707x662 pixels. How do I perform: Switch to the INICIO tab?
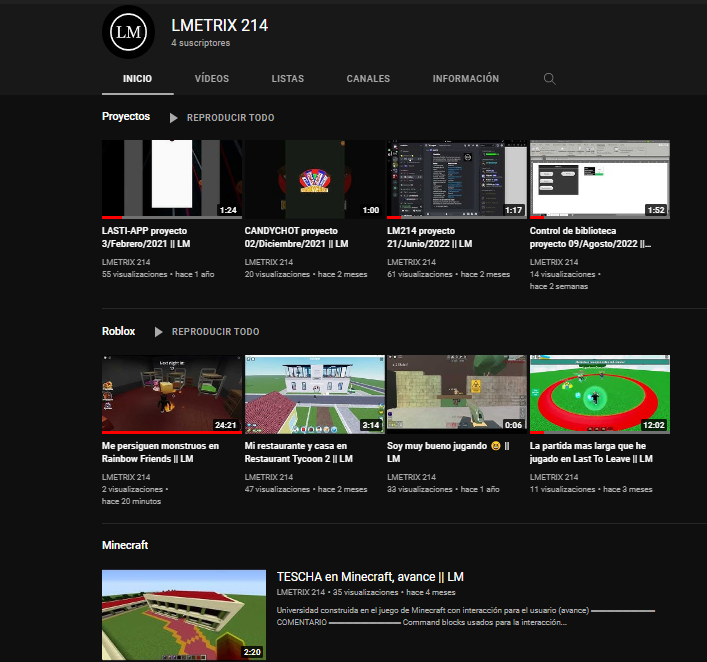pyautogui.click(x=138, y=78)
